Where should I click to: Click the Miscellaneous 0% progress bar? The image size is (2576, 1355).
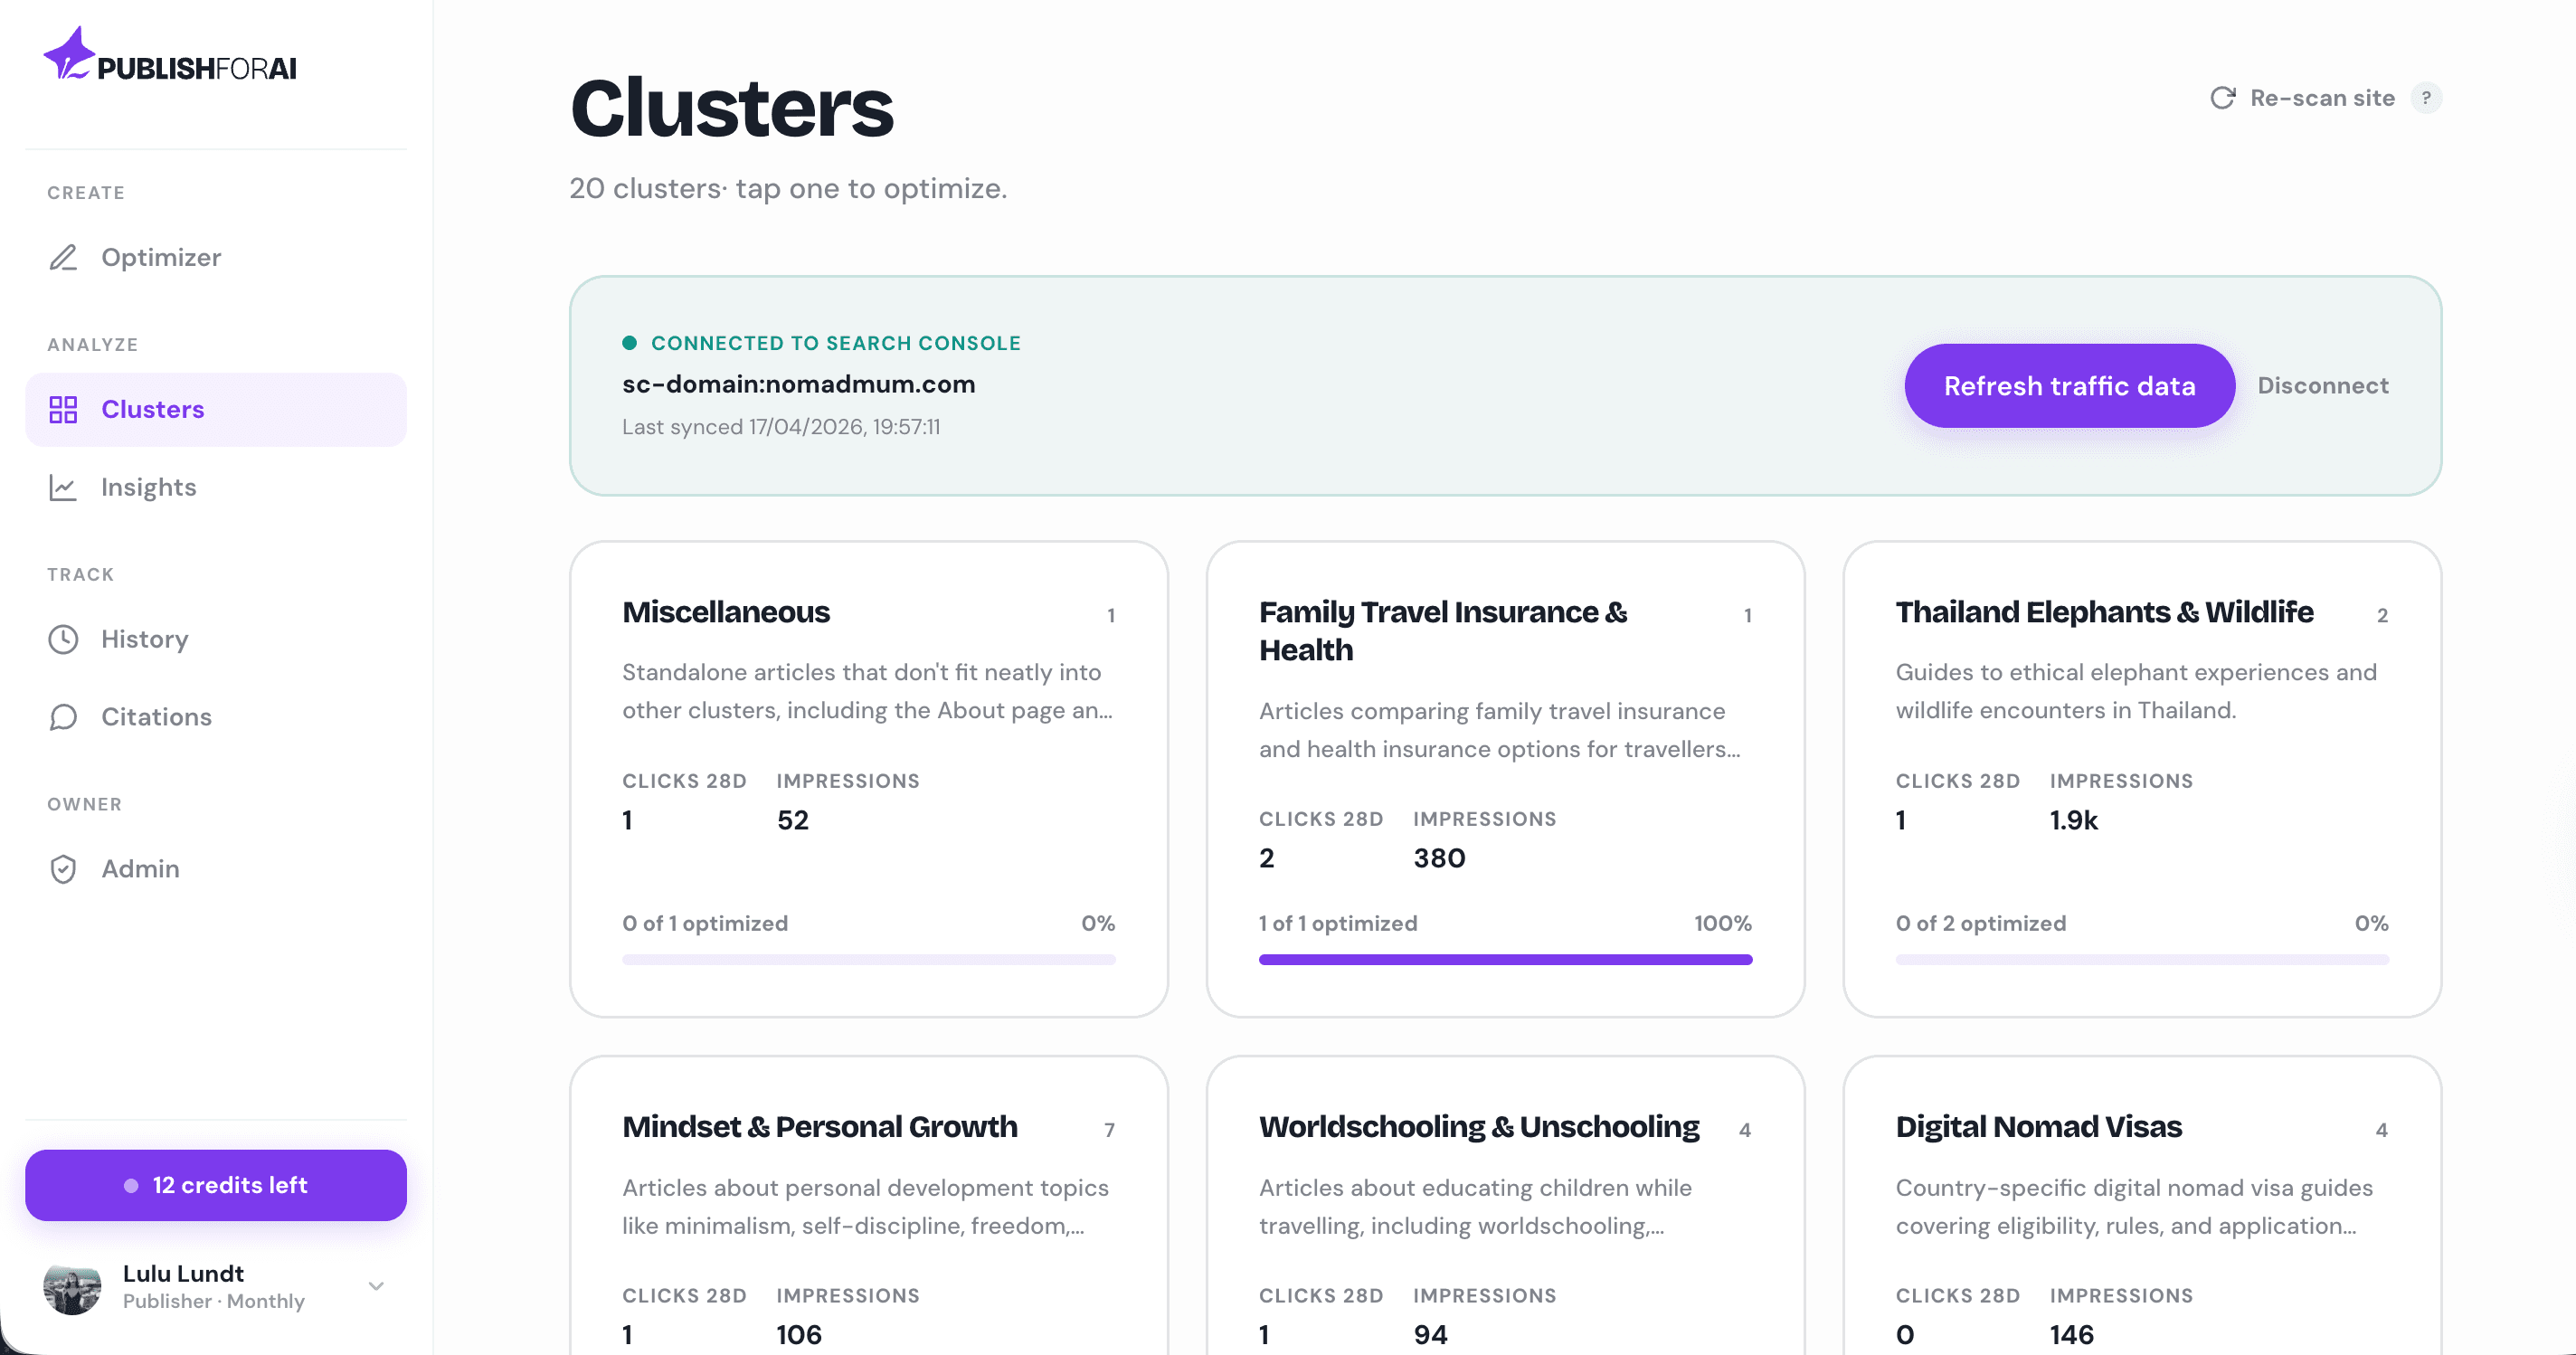click(868, 960)
